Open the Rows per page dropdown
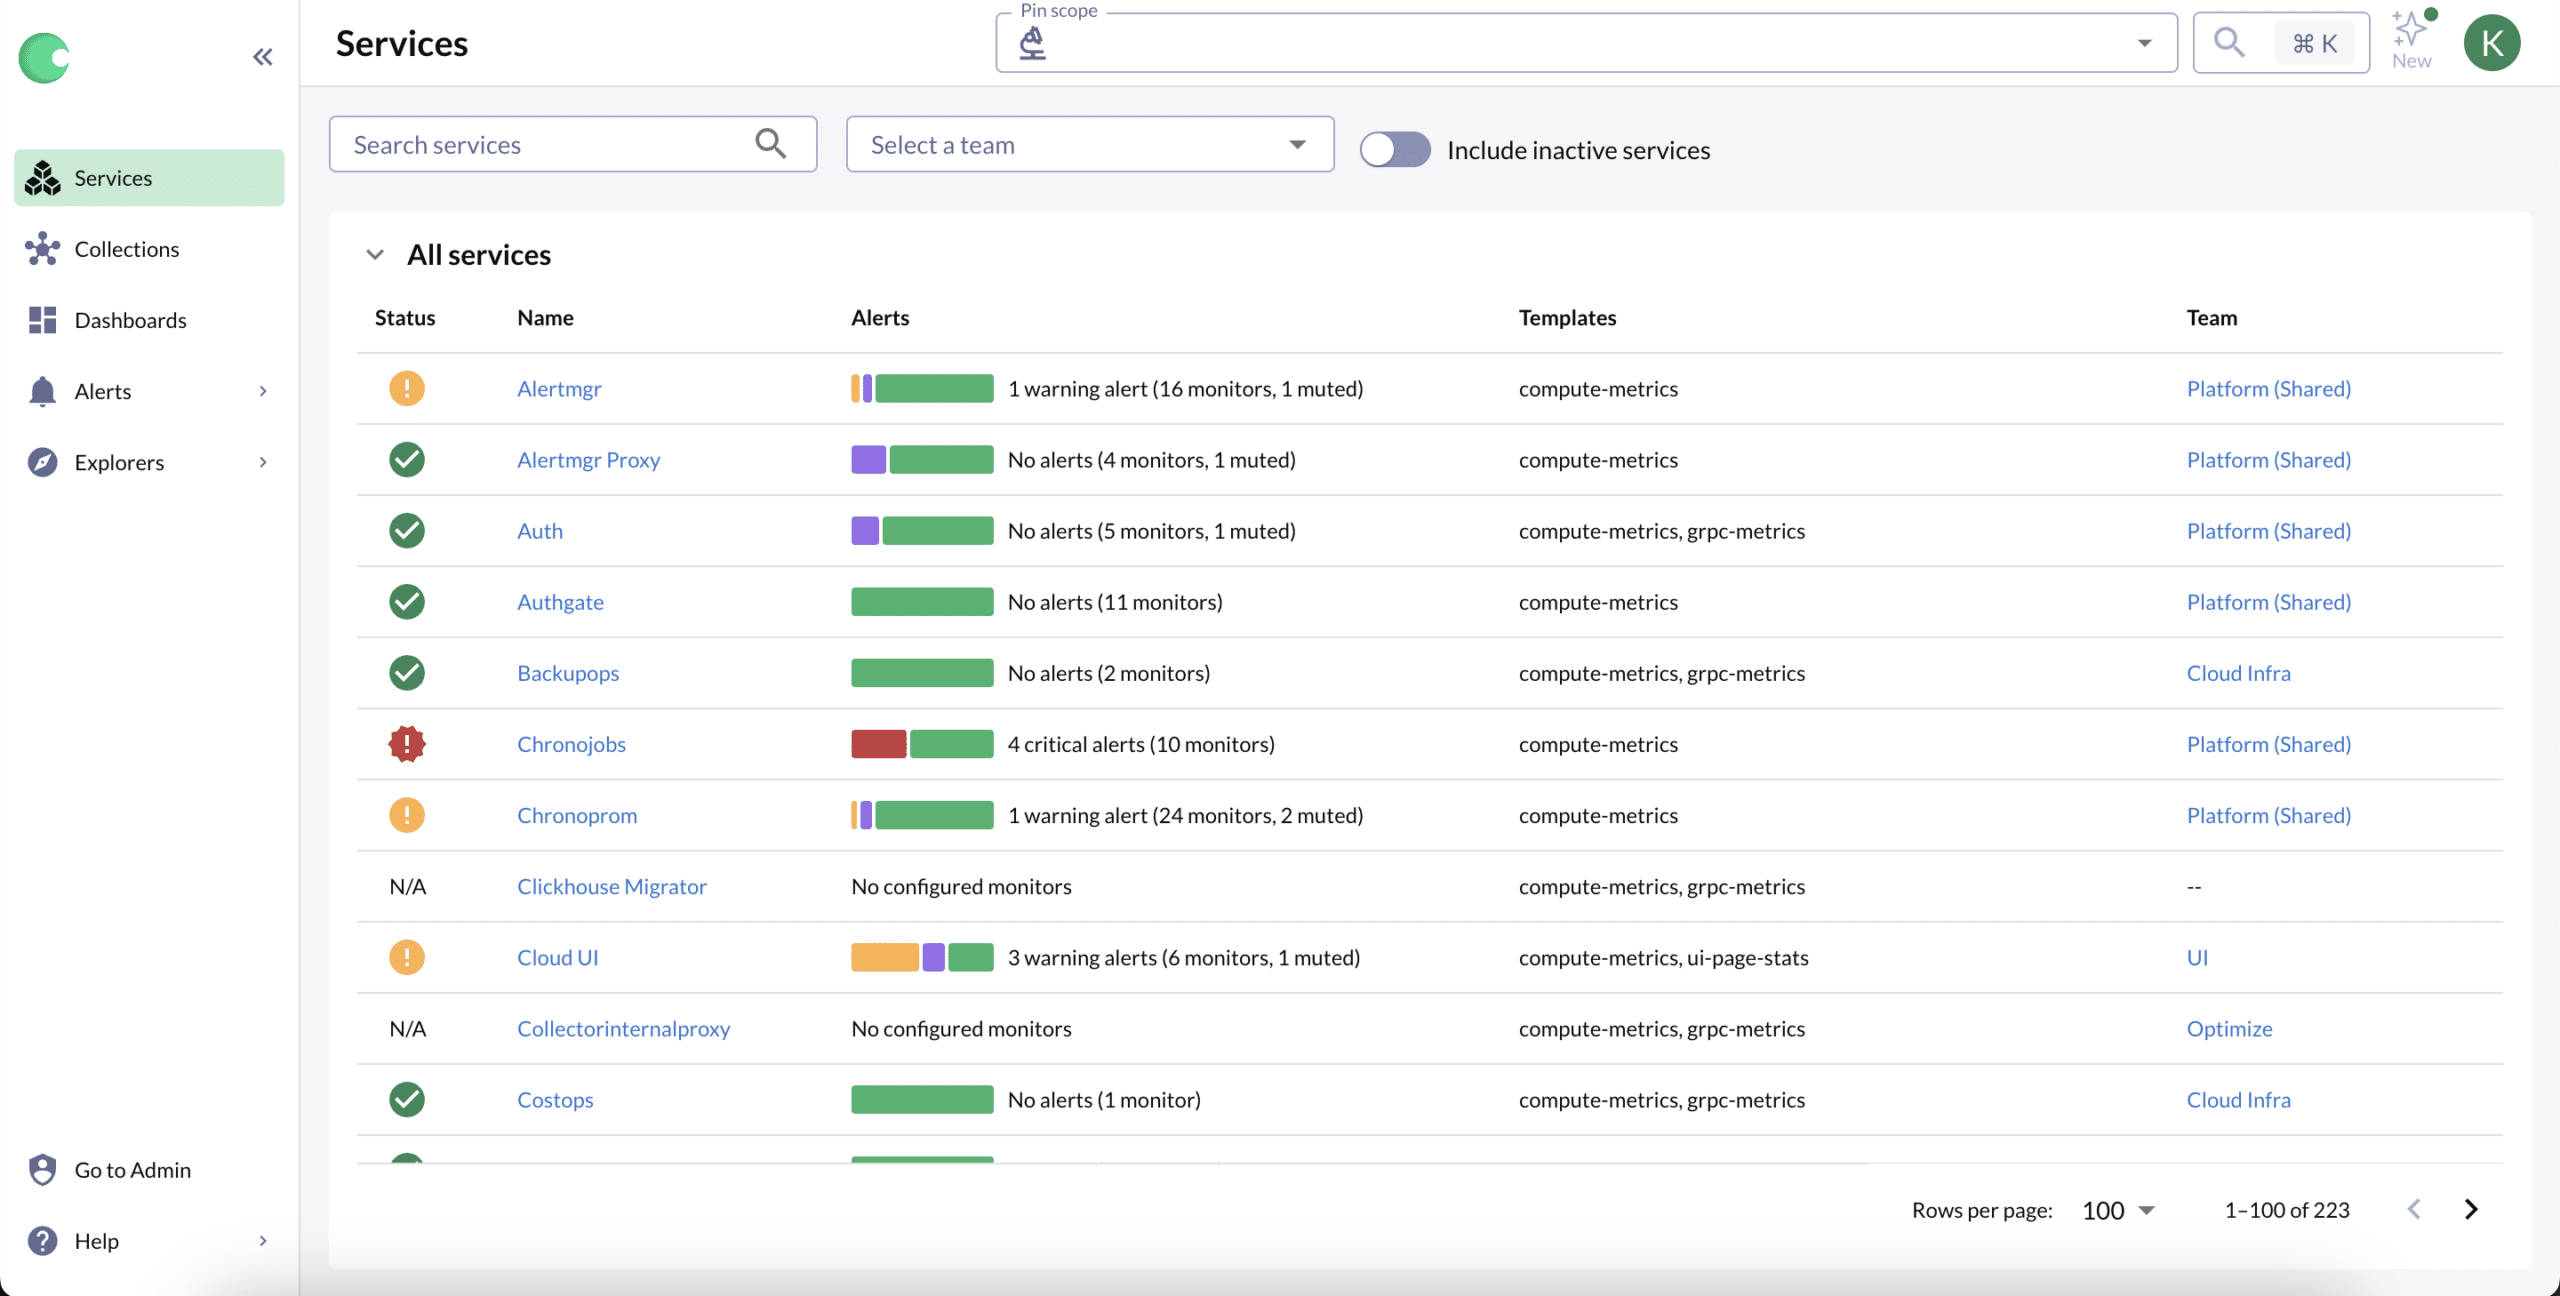2560x1296 pixels. [x=2117, y=1210]
